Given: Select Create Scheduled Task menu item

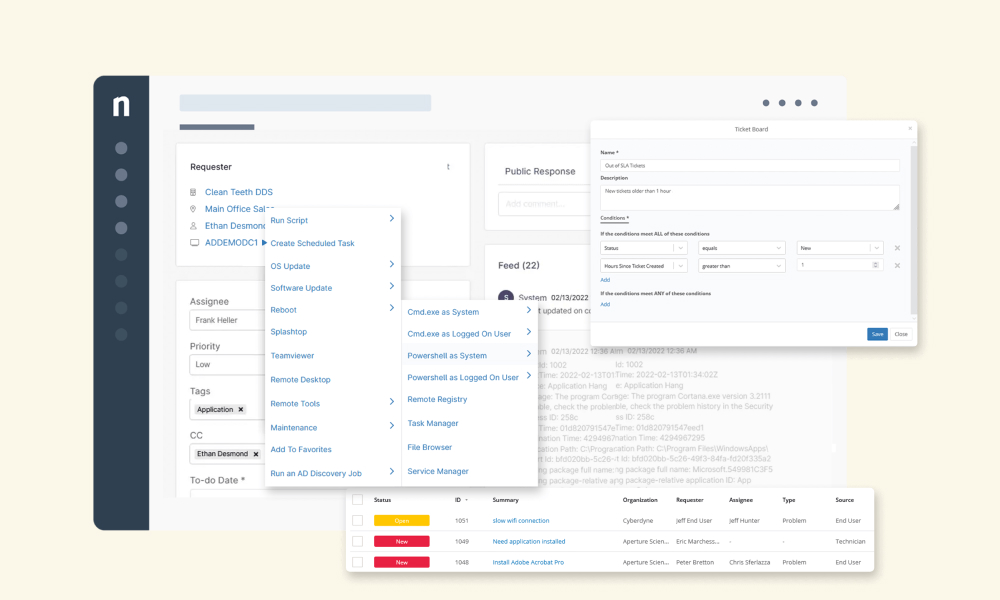Looking at the screenshot, I should tap(312, 244).
